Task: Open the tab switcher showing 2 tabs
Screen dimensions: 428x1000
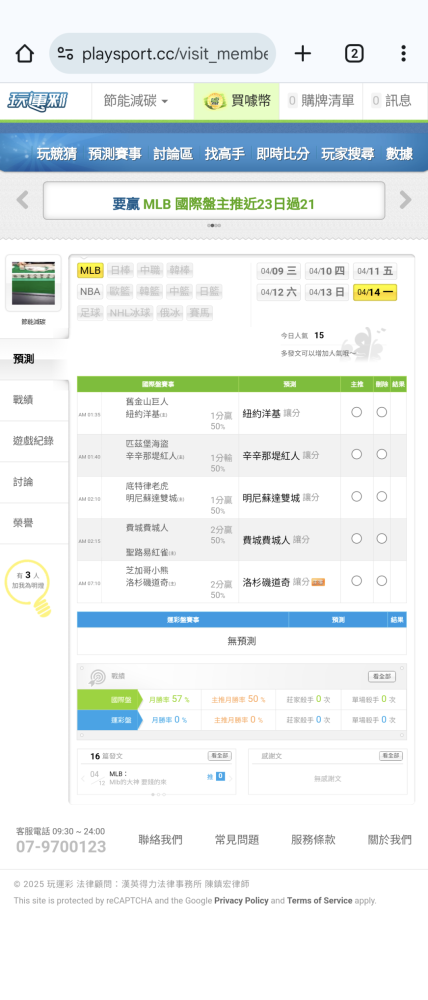Action: click(x=354, y=54)
